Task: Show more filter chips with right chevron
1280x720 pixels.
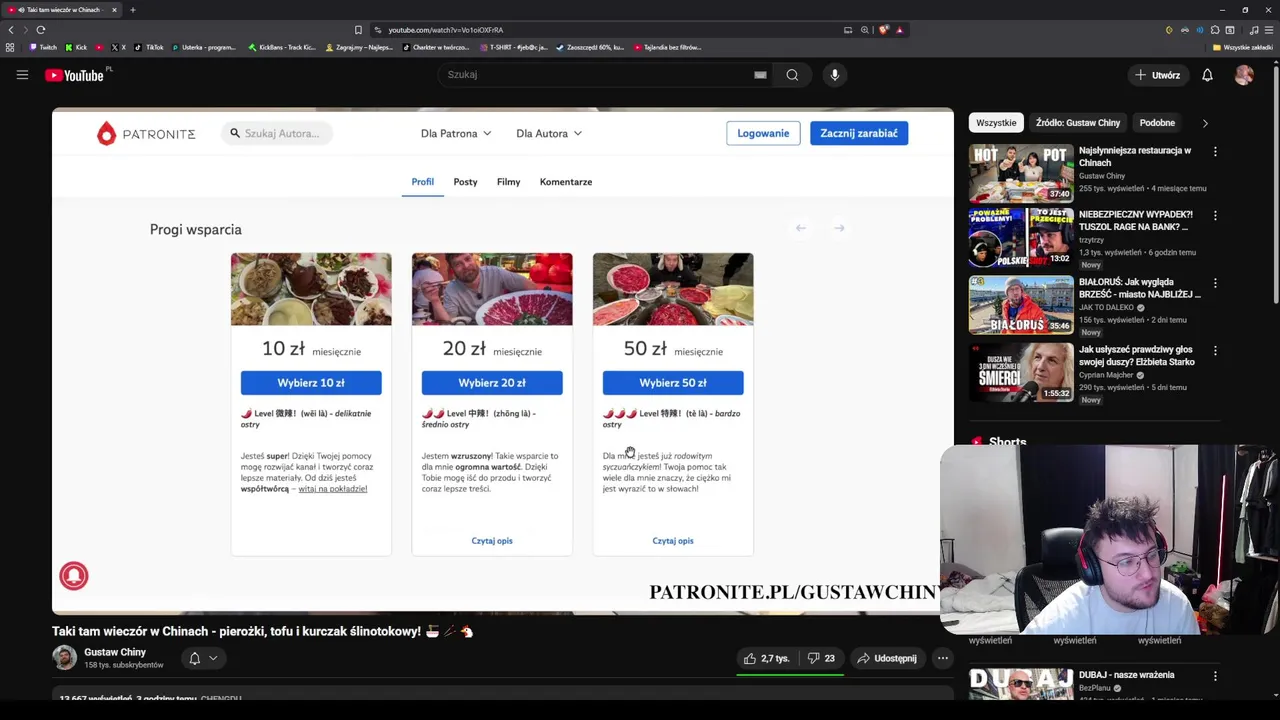Action: pos(1205,123)
